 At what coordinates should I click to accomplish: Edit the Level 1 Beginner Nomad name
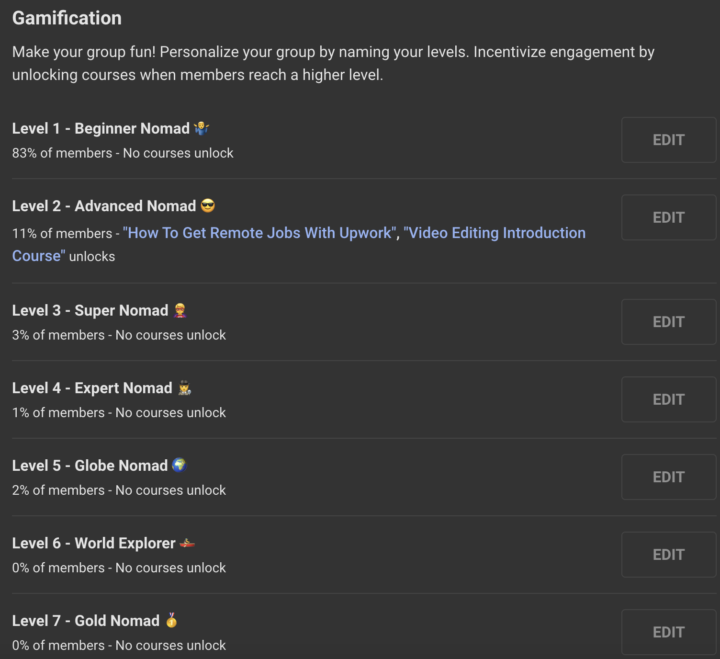(x=668, y=140)
